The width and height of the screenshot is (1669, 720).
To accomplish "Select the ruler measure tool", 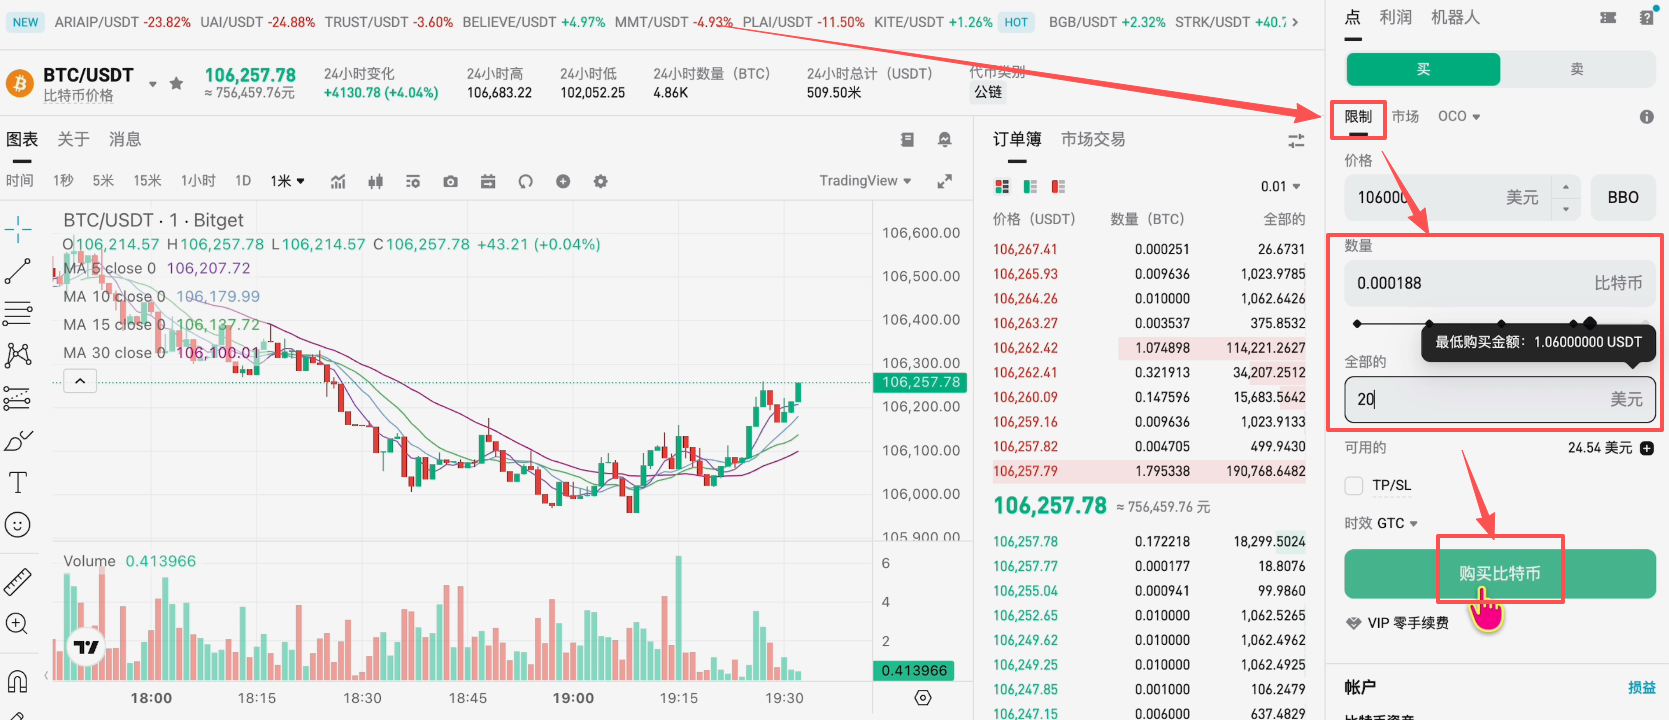I will coord(18,581).
